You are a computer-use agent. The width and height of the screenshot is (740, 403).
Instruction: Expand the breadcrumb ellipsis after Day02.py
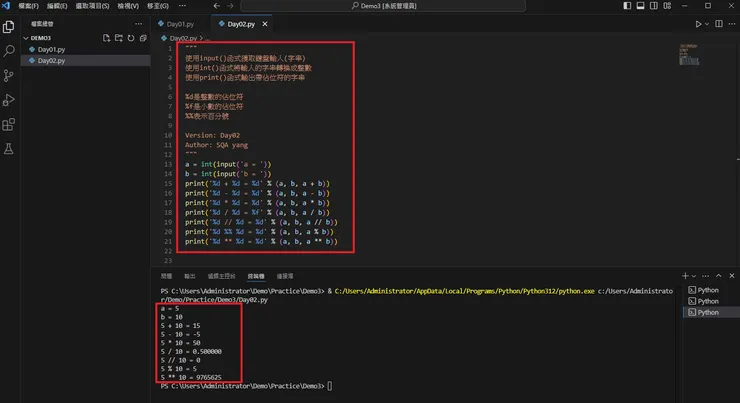pos(207,38)
